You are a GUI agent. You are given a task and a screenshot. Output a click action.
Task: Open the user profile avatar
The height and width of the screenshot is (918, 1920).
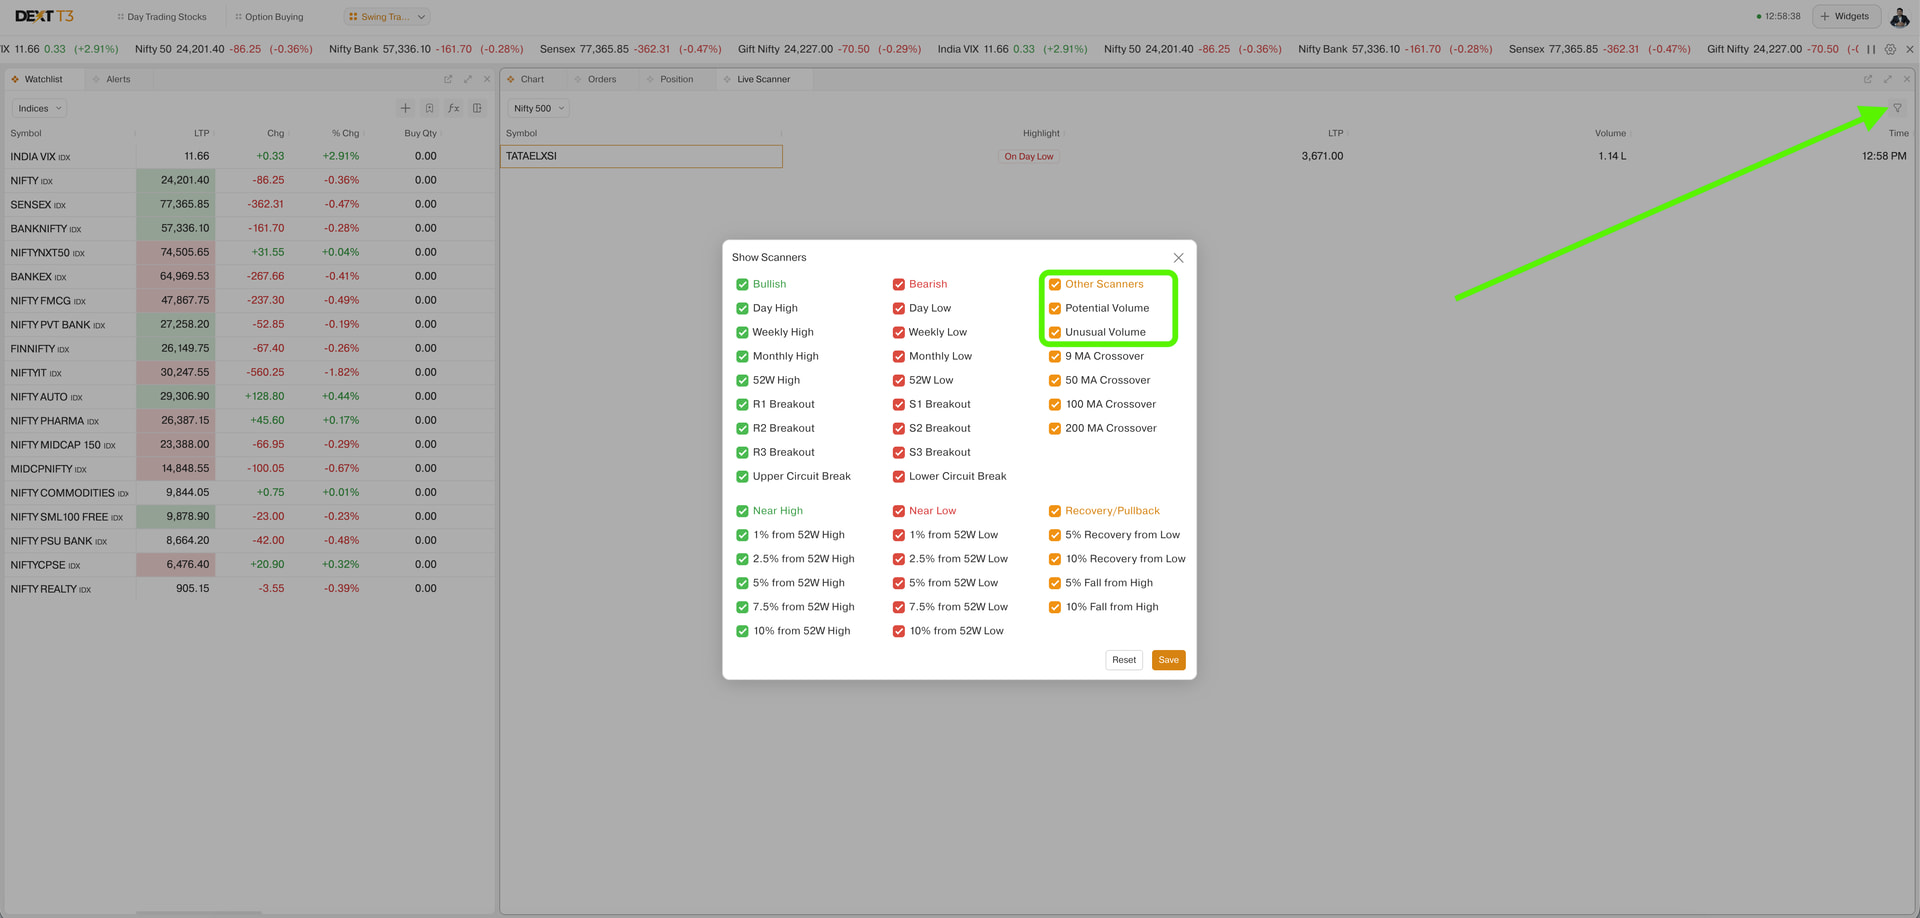pos(1900,17)
